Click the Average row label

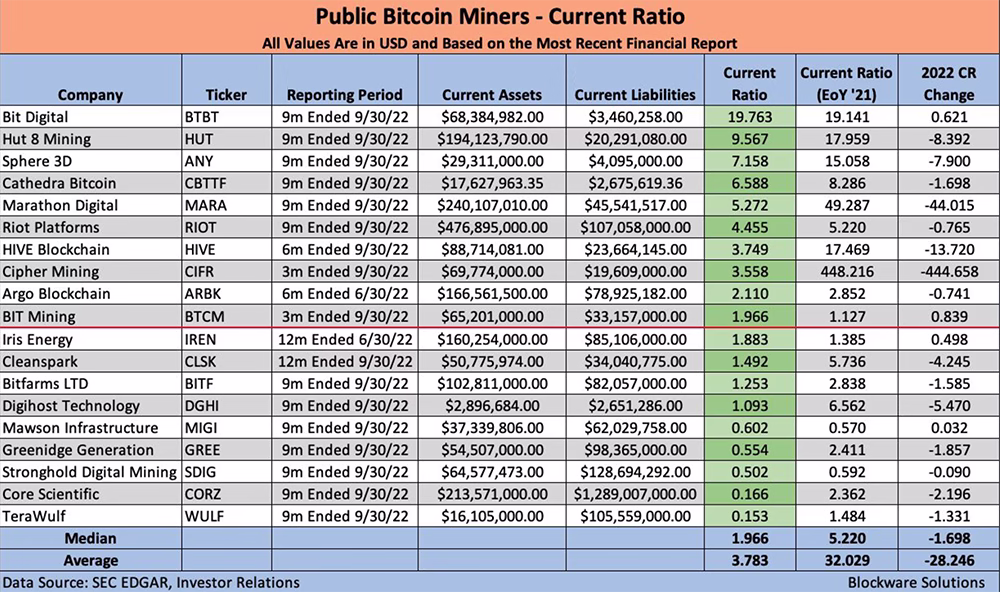pos(91,561)
